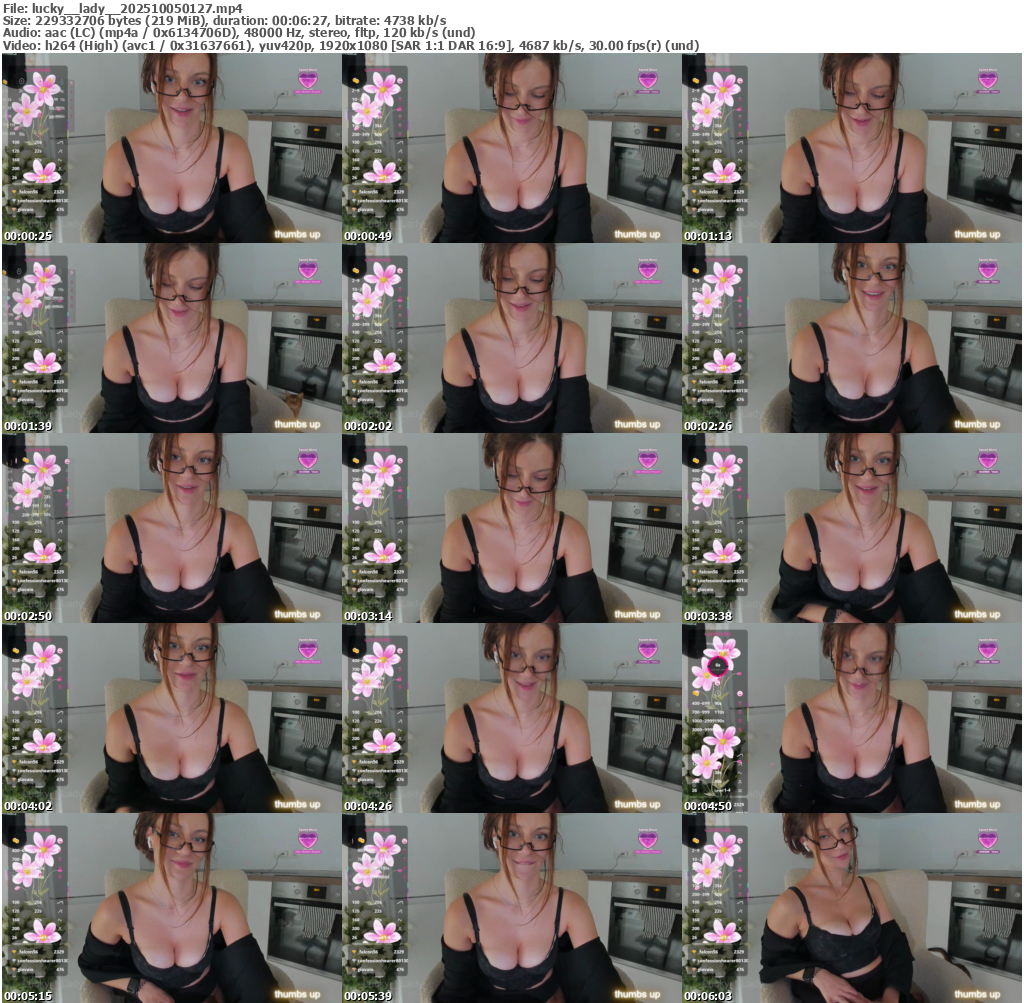Click the 00:02:26 timestamp label
Screen dimensions: 1024x1003
[705, 425]
